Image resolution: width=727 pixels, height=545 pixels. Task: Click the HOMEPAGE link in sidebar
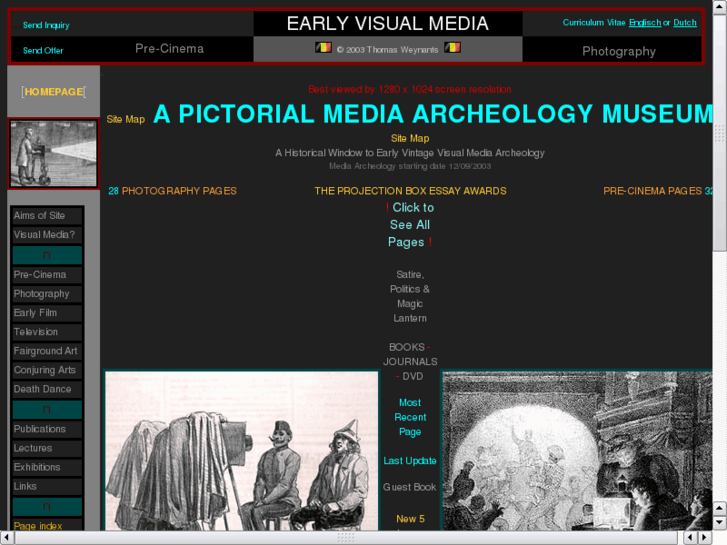tap(54, 92)
